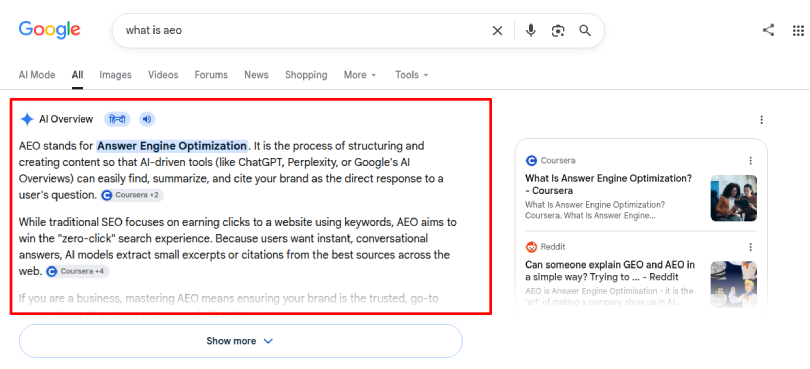Click highlighted 'Answer Engine Optimization' text

pos(172,146)
